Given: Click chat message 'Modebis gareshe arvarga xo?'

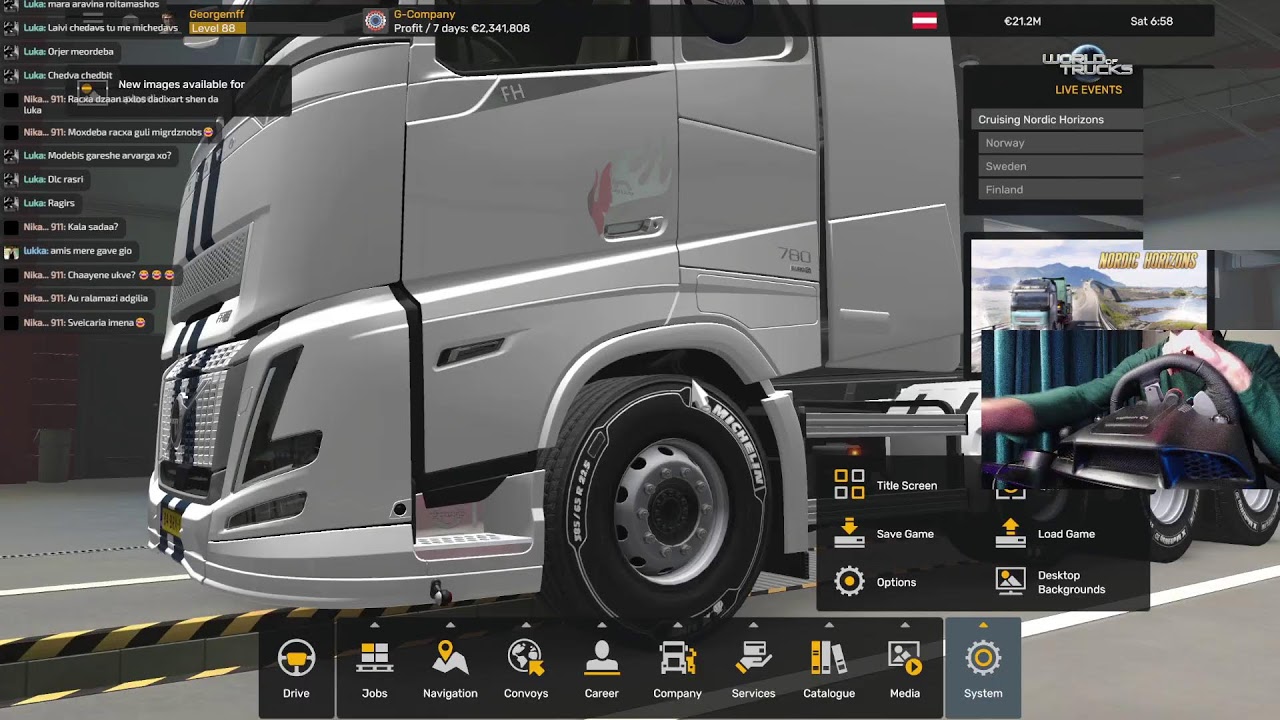Looking at the screenshot, I should tap(109, 156).
